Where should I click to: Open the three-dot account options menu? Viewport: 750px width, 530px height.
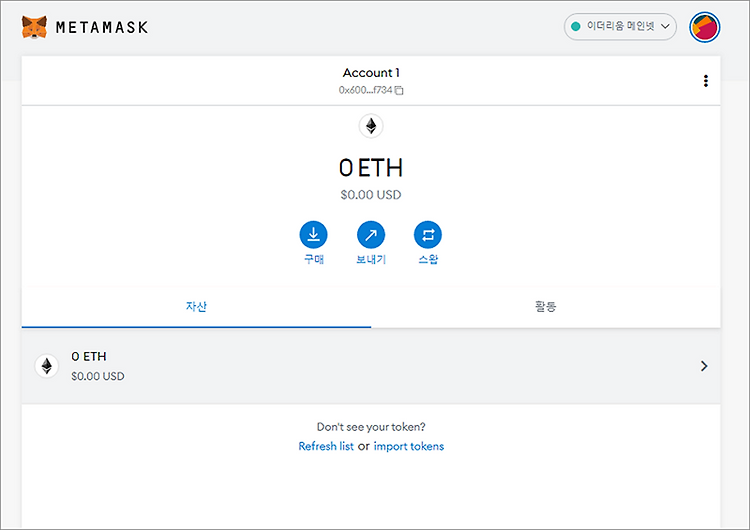coord(706,81)
